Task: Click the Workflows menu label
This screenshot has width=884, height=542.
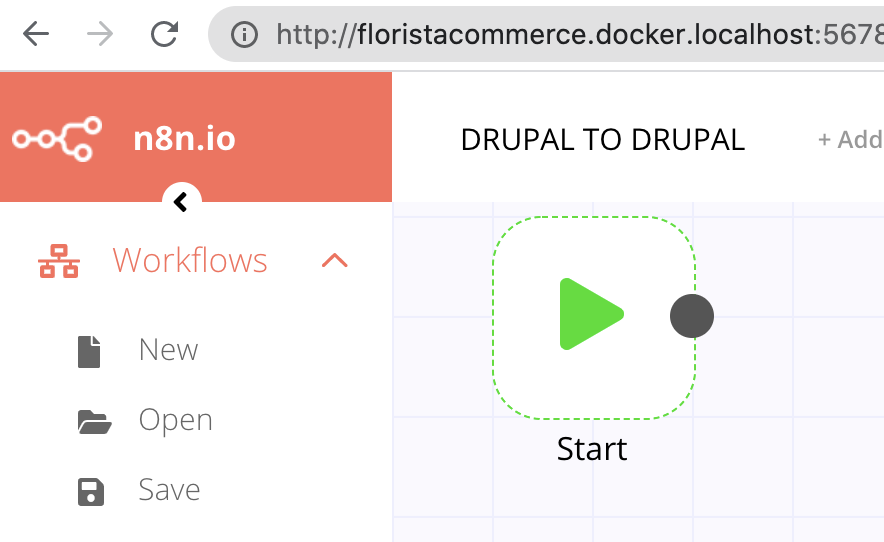Action: tap(190, 261)
